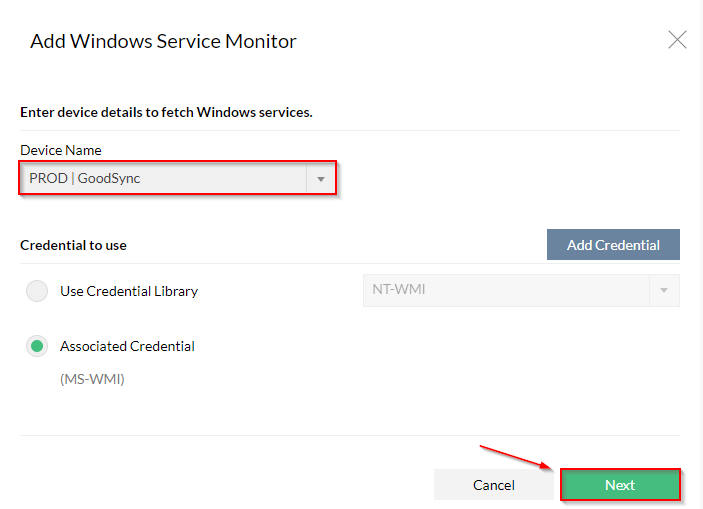Click the arrow on the NT-WMI combo box

(664, 290)
